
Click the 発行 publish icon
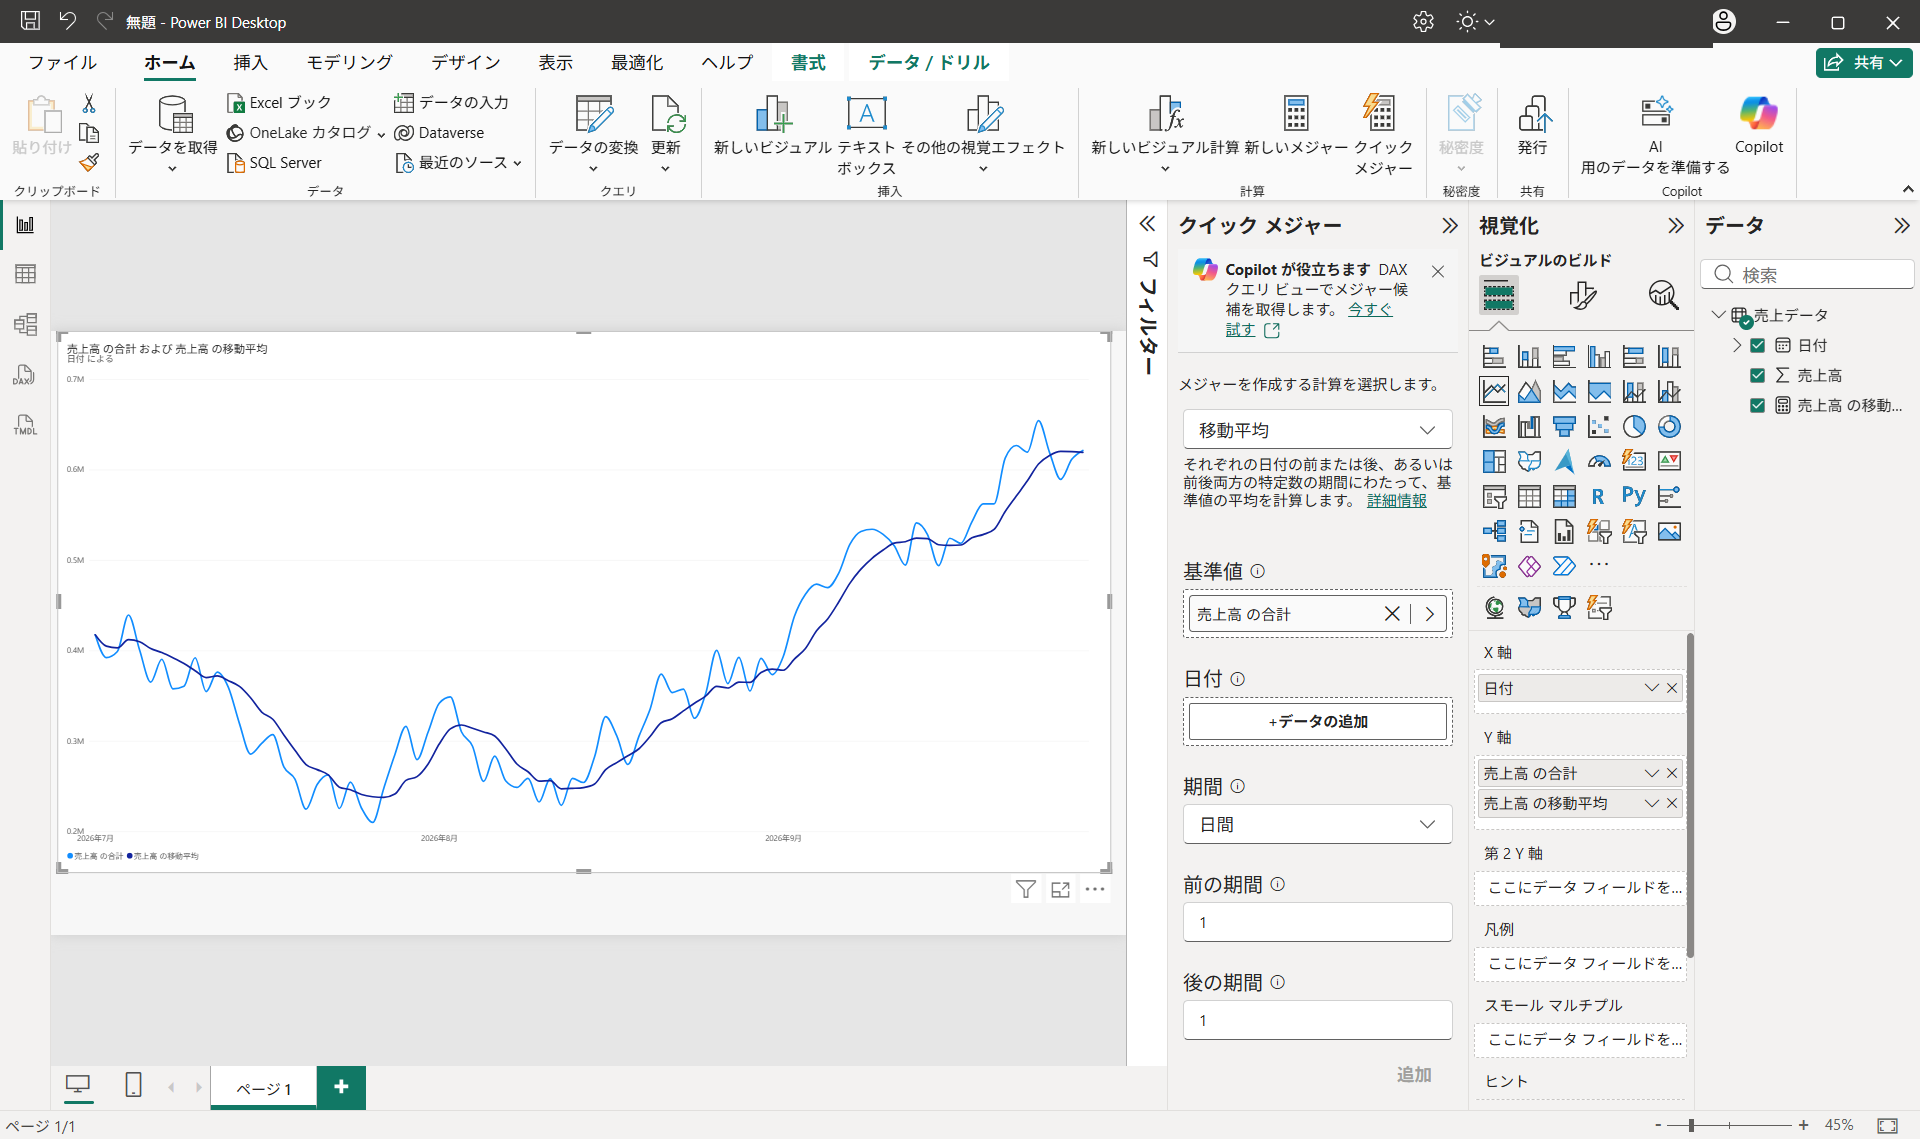1532,126
